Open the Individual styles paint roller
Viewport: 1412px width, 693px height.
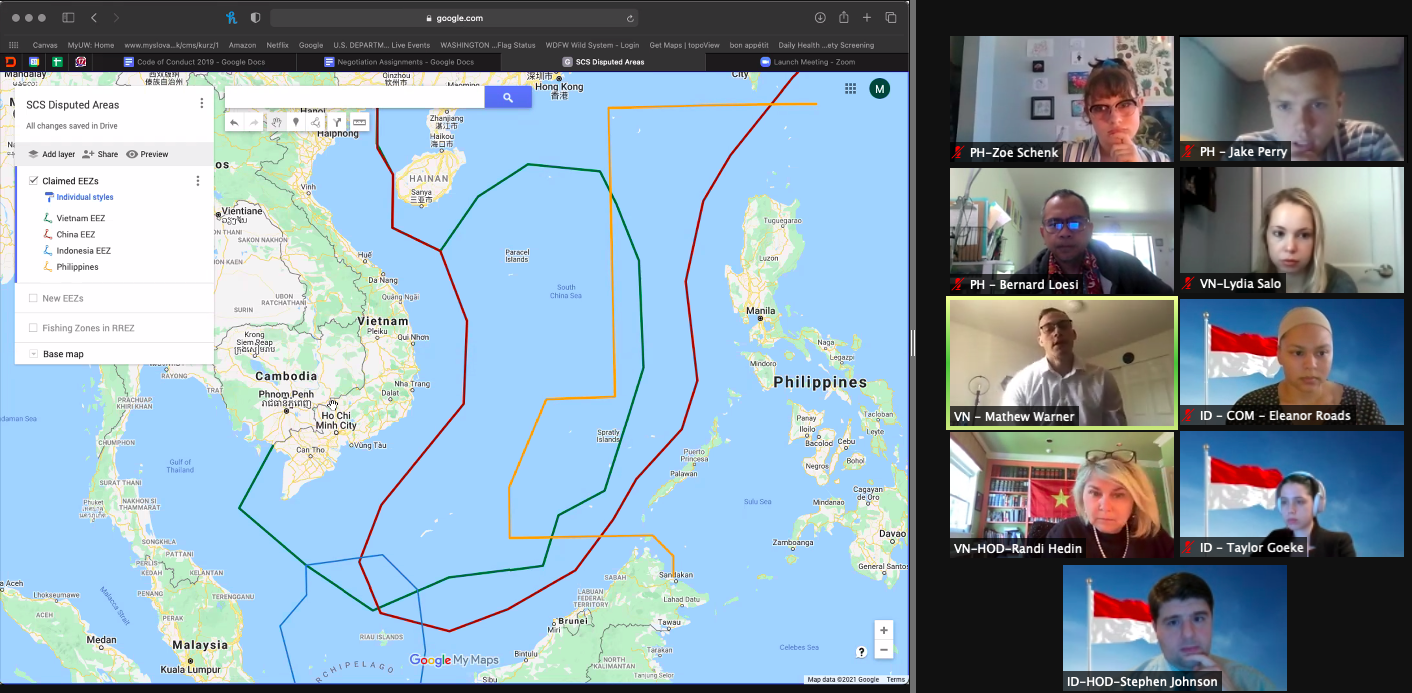click(49, 198)
